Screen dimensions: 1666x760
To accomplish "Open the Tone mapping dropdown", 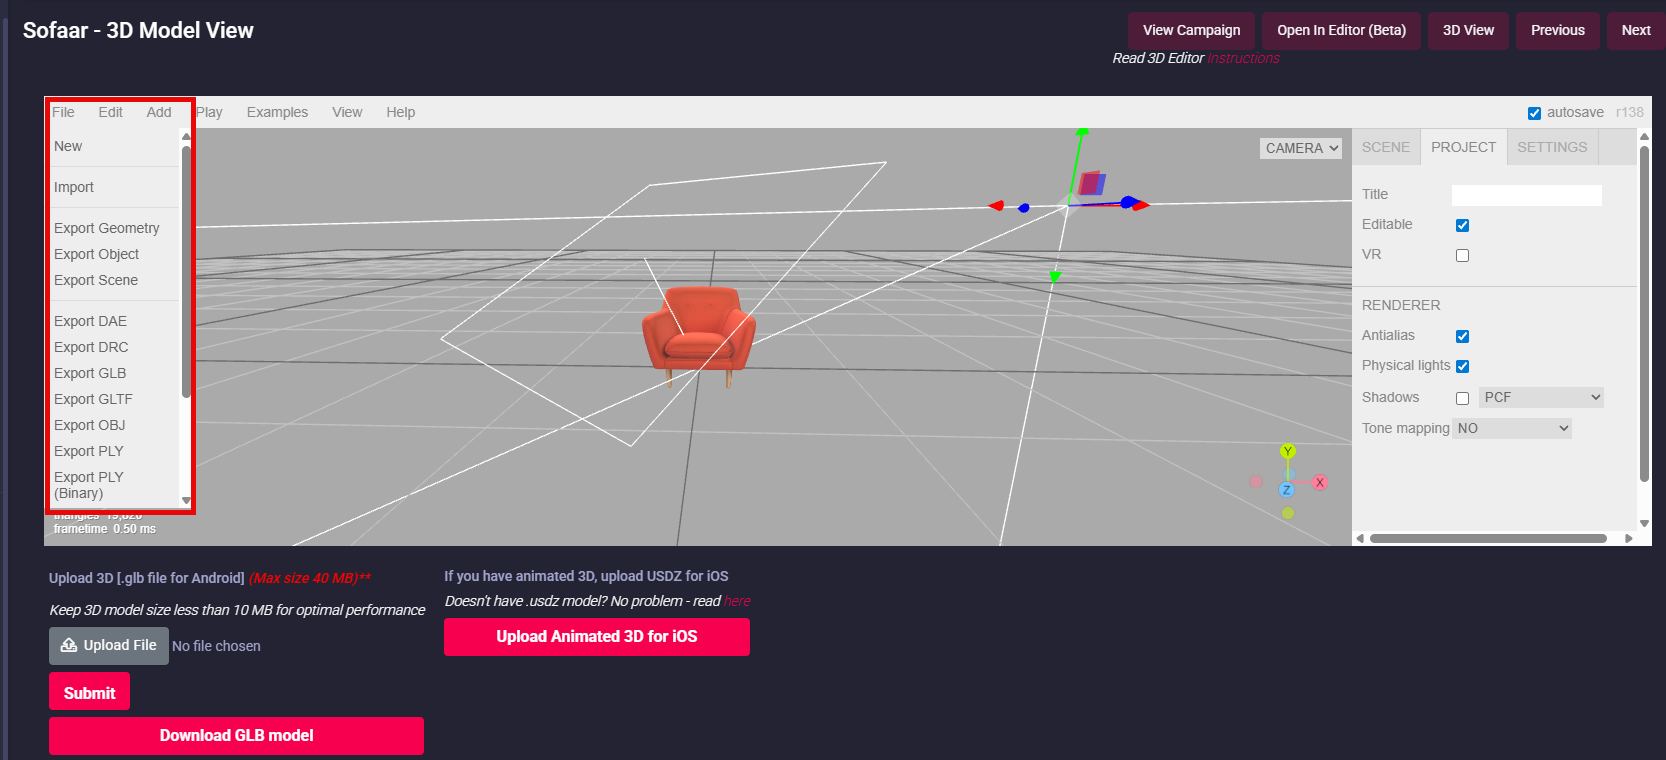I will [1512, 428].
